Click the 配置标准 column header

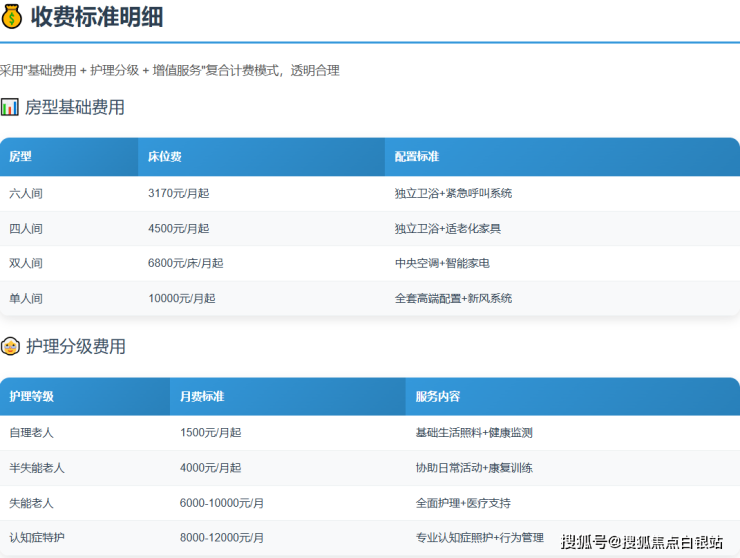click(417, 157)
